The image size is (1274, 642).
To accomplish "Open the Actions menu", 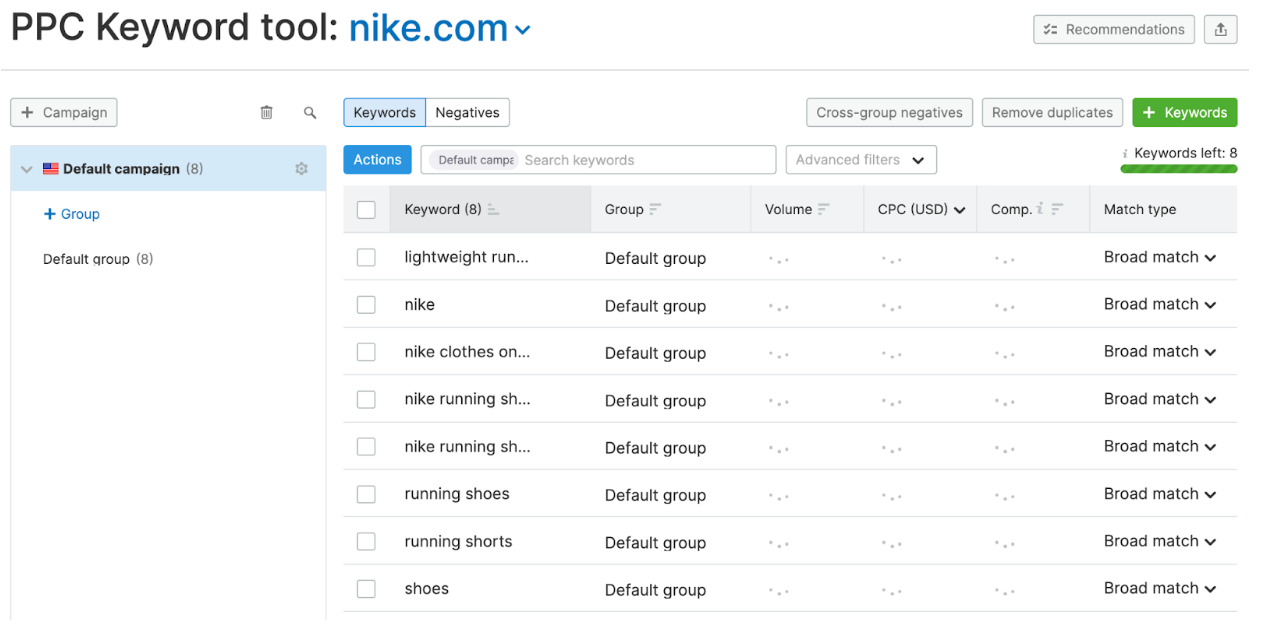I will pyautogui.click(x=377, y=160).
